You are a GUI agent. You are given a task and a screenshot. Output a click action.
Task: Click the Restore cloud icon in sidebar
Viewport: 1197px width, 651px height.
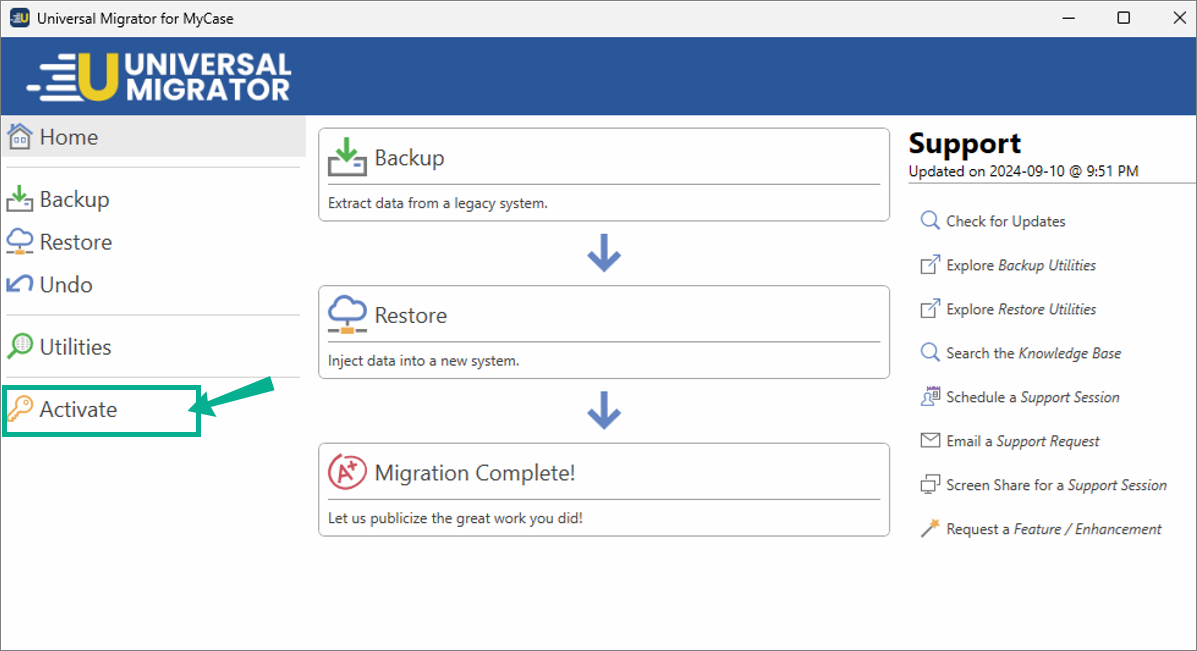coord(20,242)
